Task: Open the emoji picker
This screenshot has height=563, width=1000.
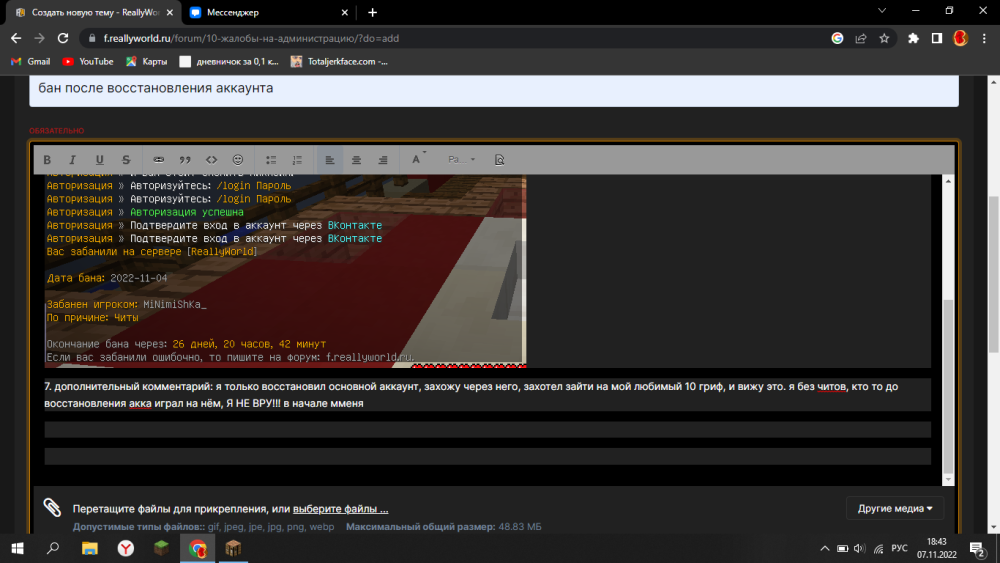Action: pyautogui.click(x=238, y=159)
